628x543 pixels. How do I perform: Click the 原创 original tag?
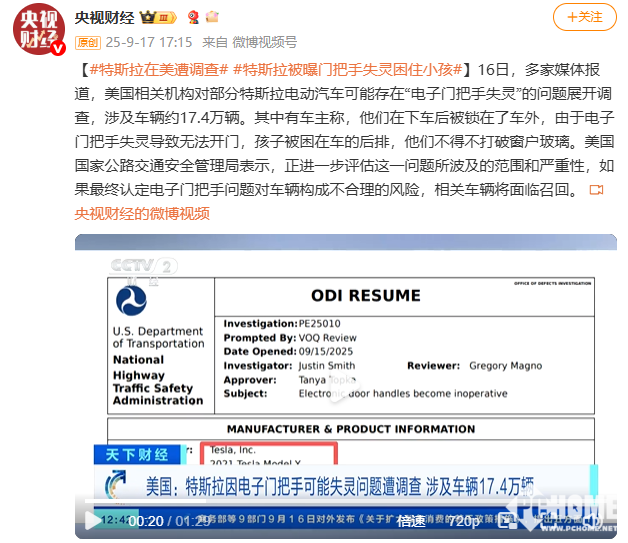pyautogui.click(x=88, y=42)
